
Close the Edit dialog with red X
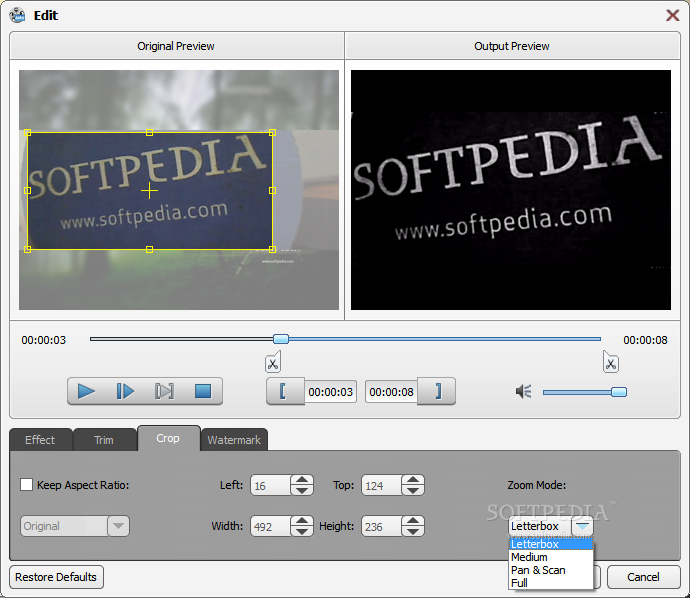click(672, 15)
